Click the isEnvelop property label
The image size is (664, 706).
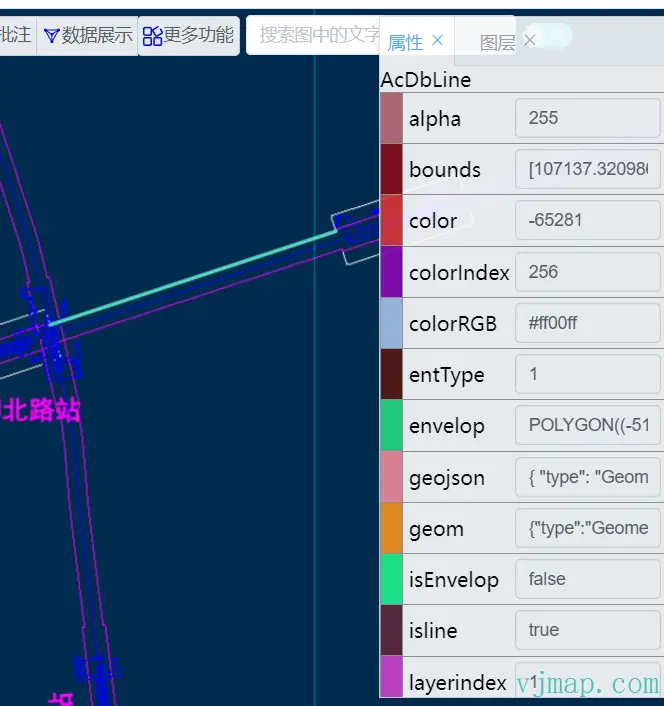pos(454,580)
